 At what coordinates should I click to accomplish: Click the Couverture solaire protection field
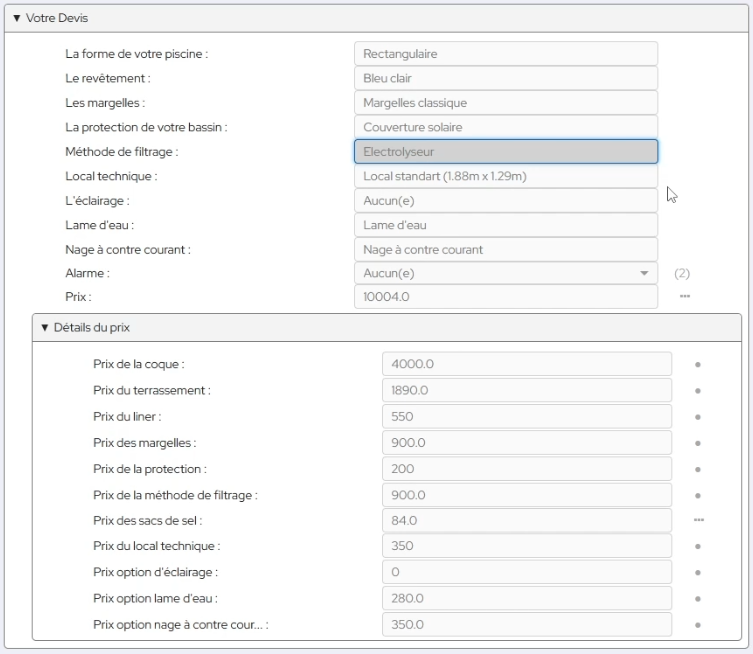pos(506,127)
